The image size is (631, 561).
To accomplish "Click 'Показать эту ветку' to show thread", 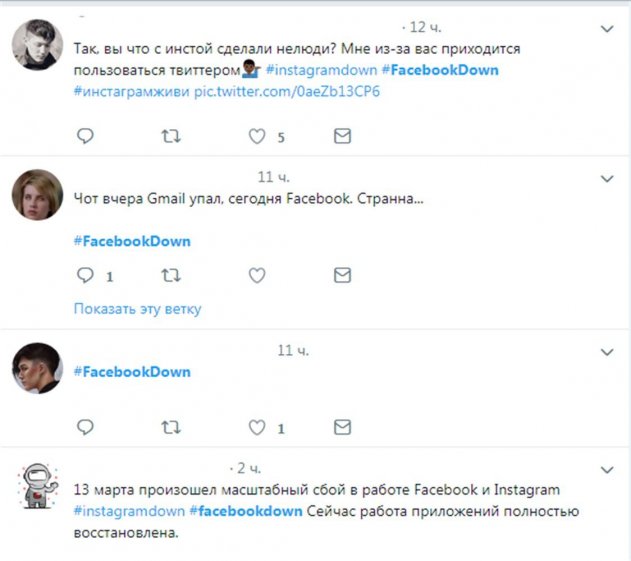I will click(137, 309).
